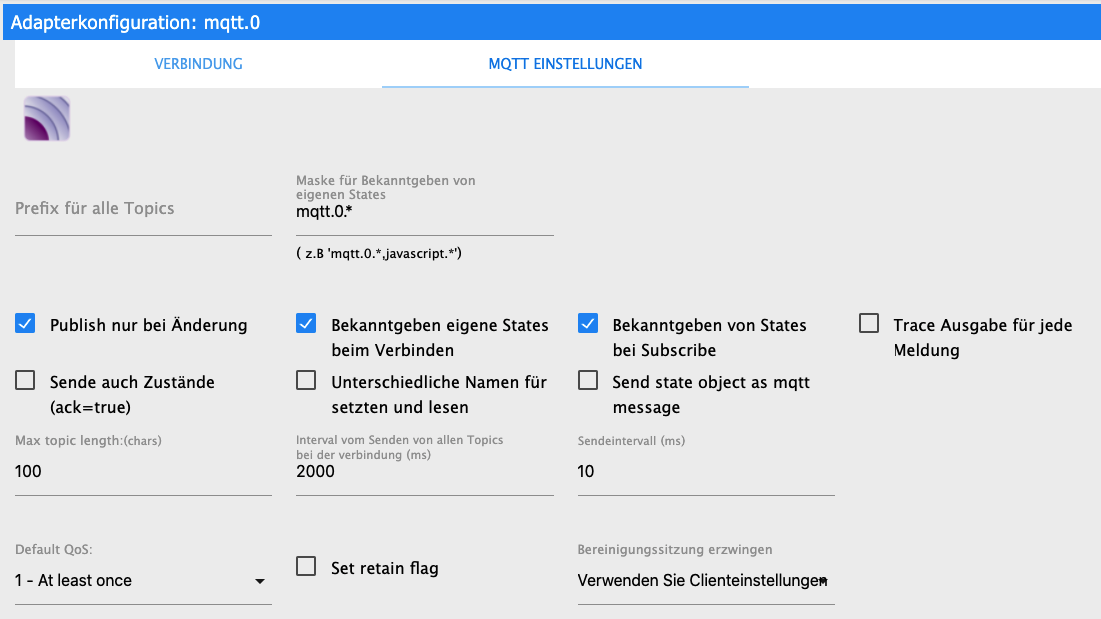Enable the Set retain flag checkbox
This screenshot has height=619, width=1101.
[x=307, y=567]
